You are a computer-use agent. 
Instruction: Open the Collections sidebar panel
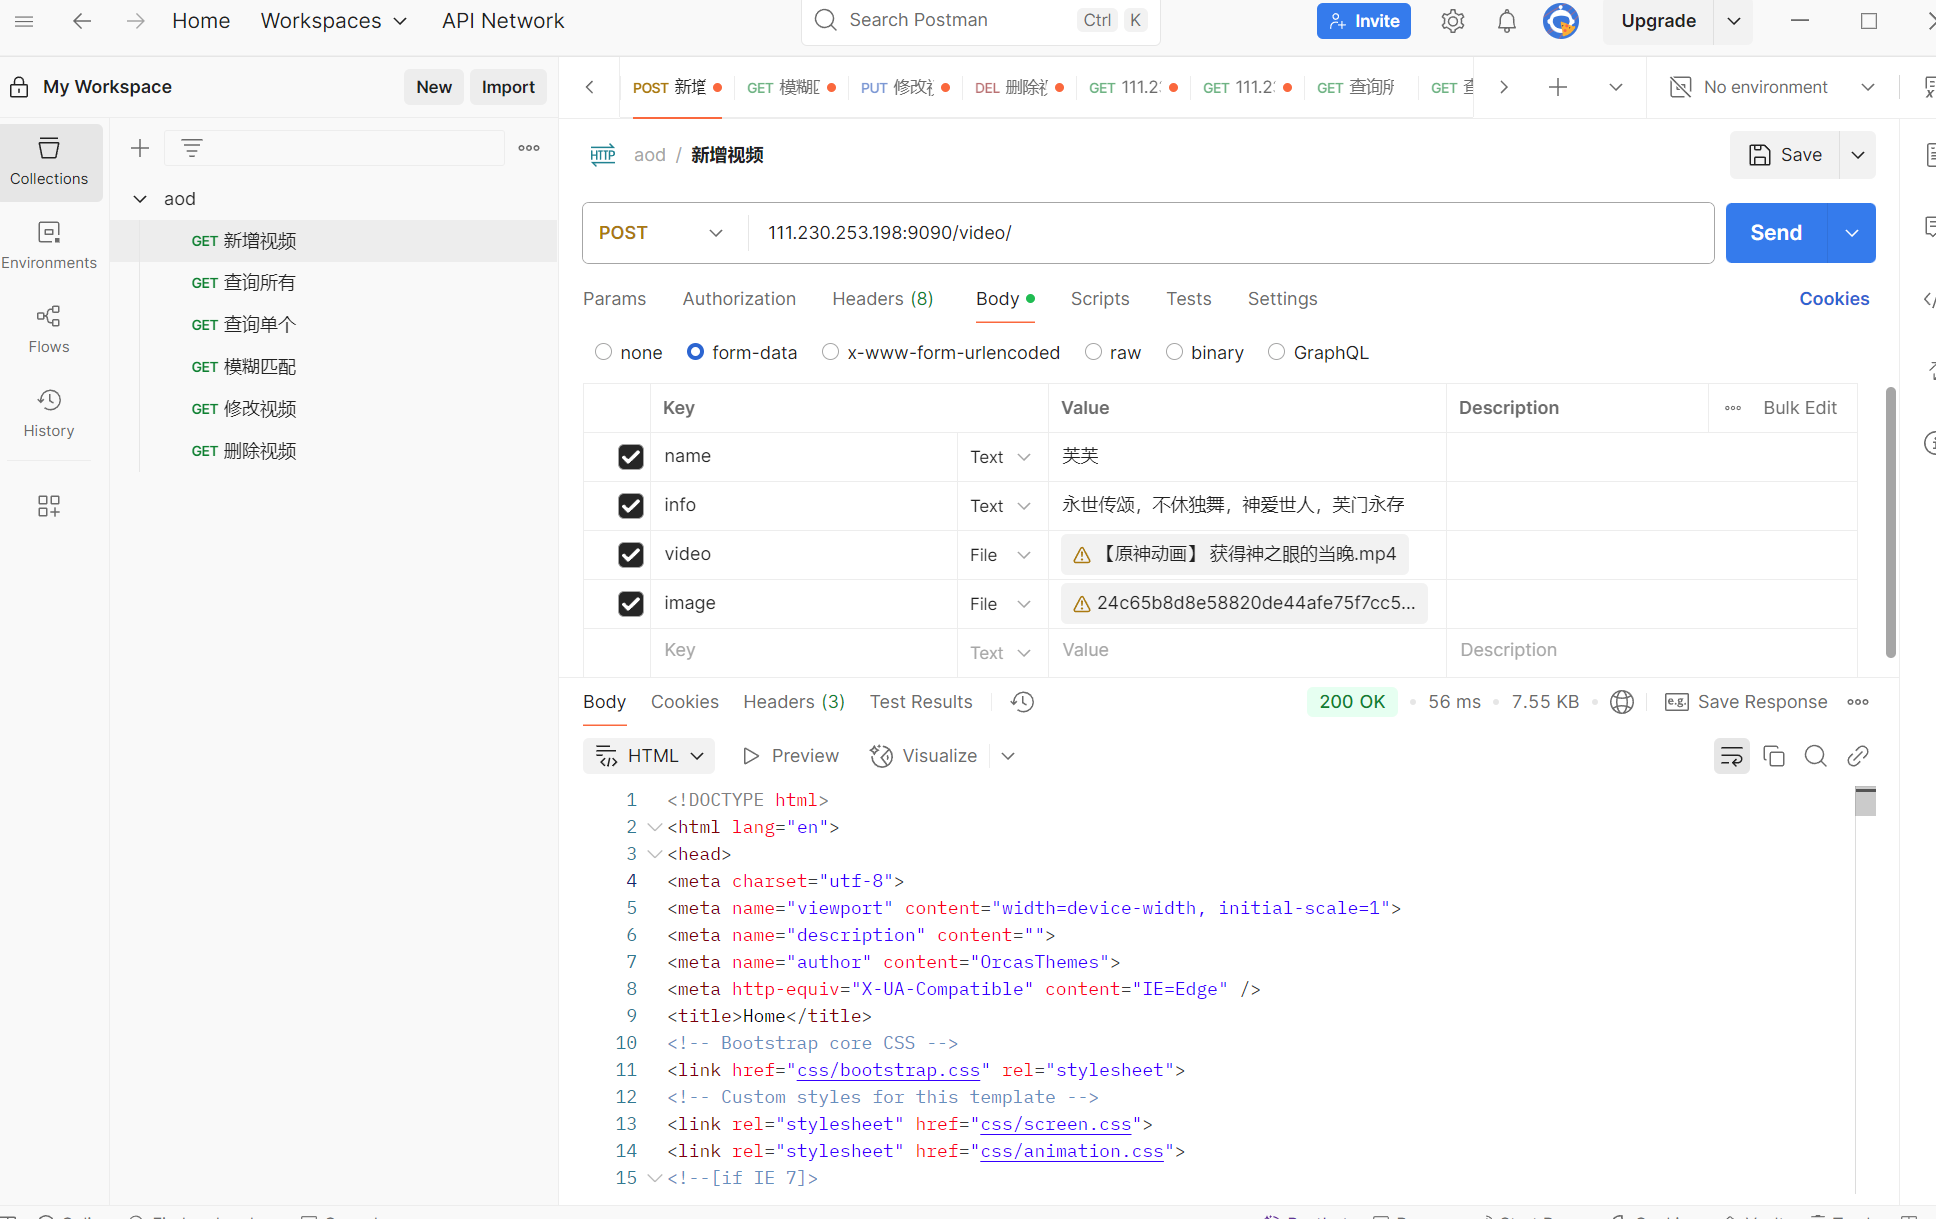[x=49, y=161]
